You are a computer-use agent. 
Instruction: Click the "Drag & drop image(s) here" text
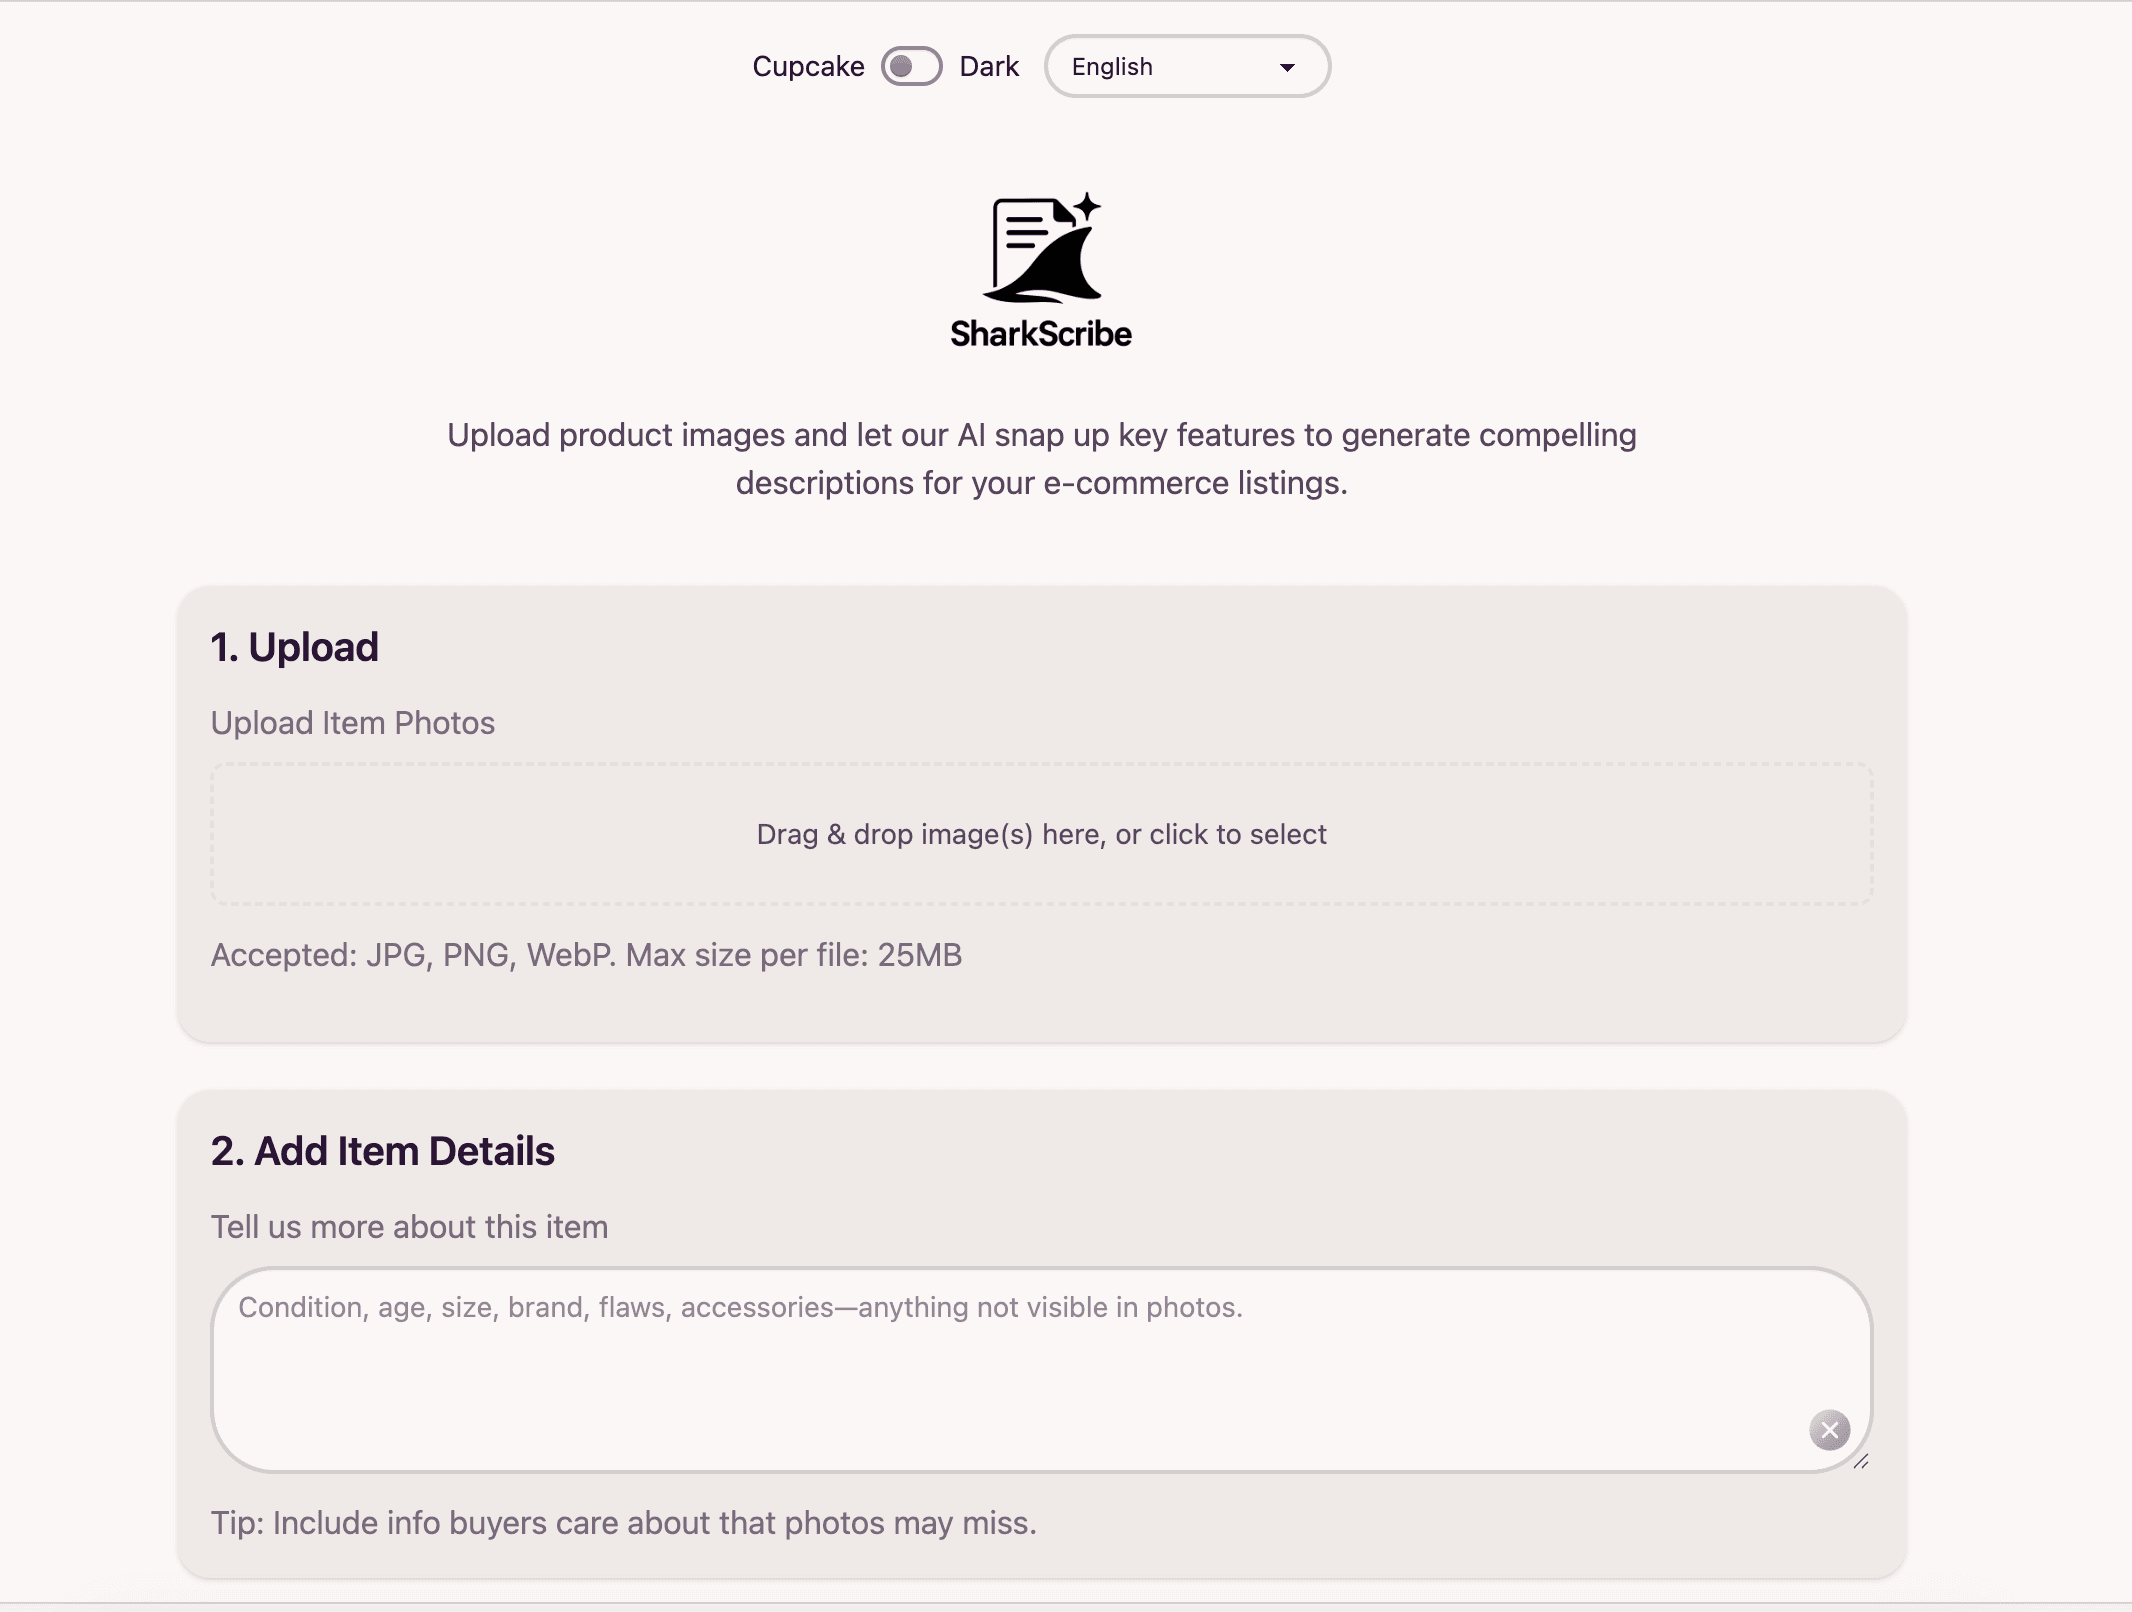[1041, 834]
